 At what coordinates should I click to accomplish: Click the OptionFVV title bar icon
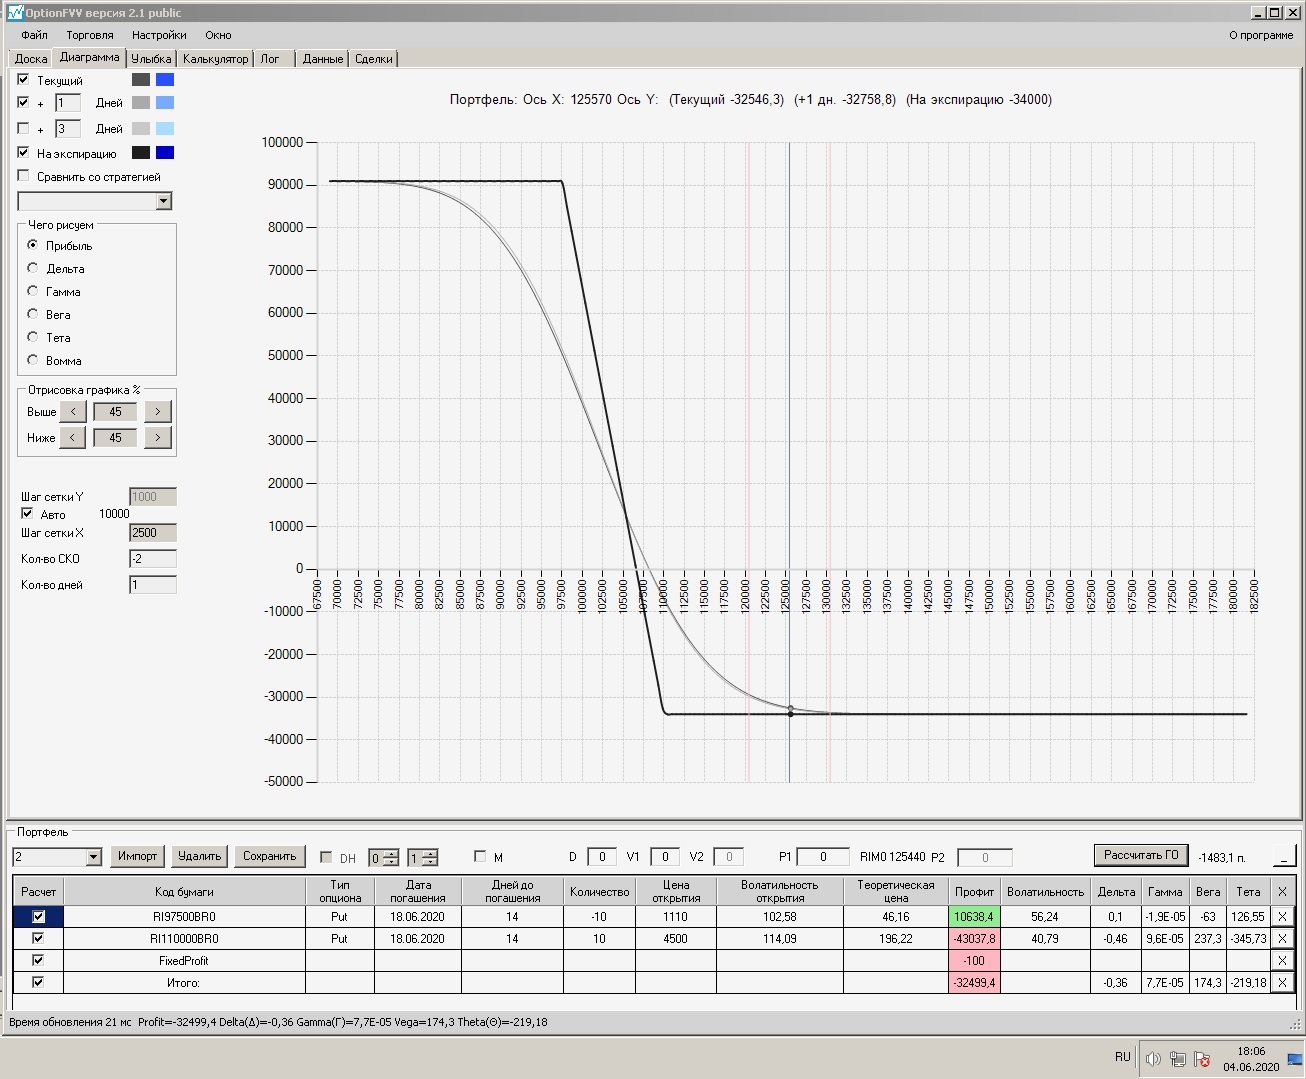[x=15, y=13]
